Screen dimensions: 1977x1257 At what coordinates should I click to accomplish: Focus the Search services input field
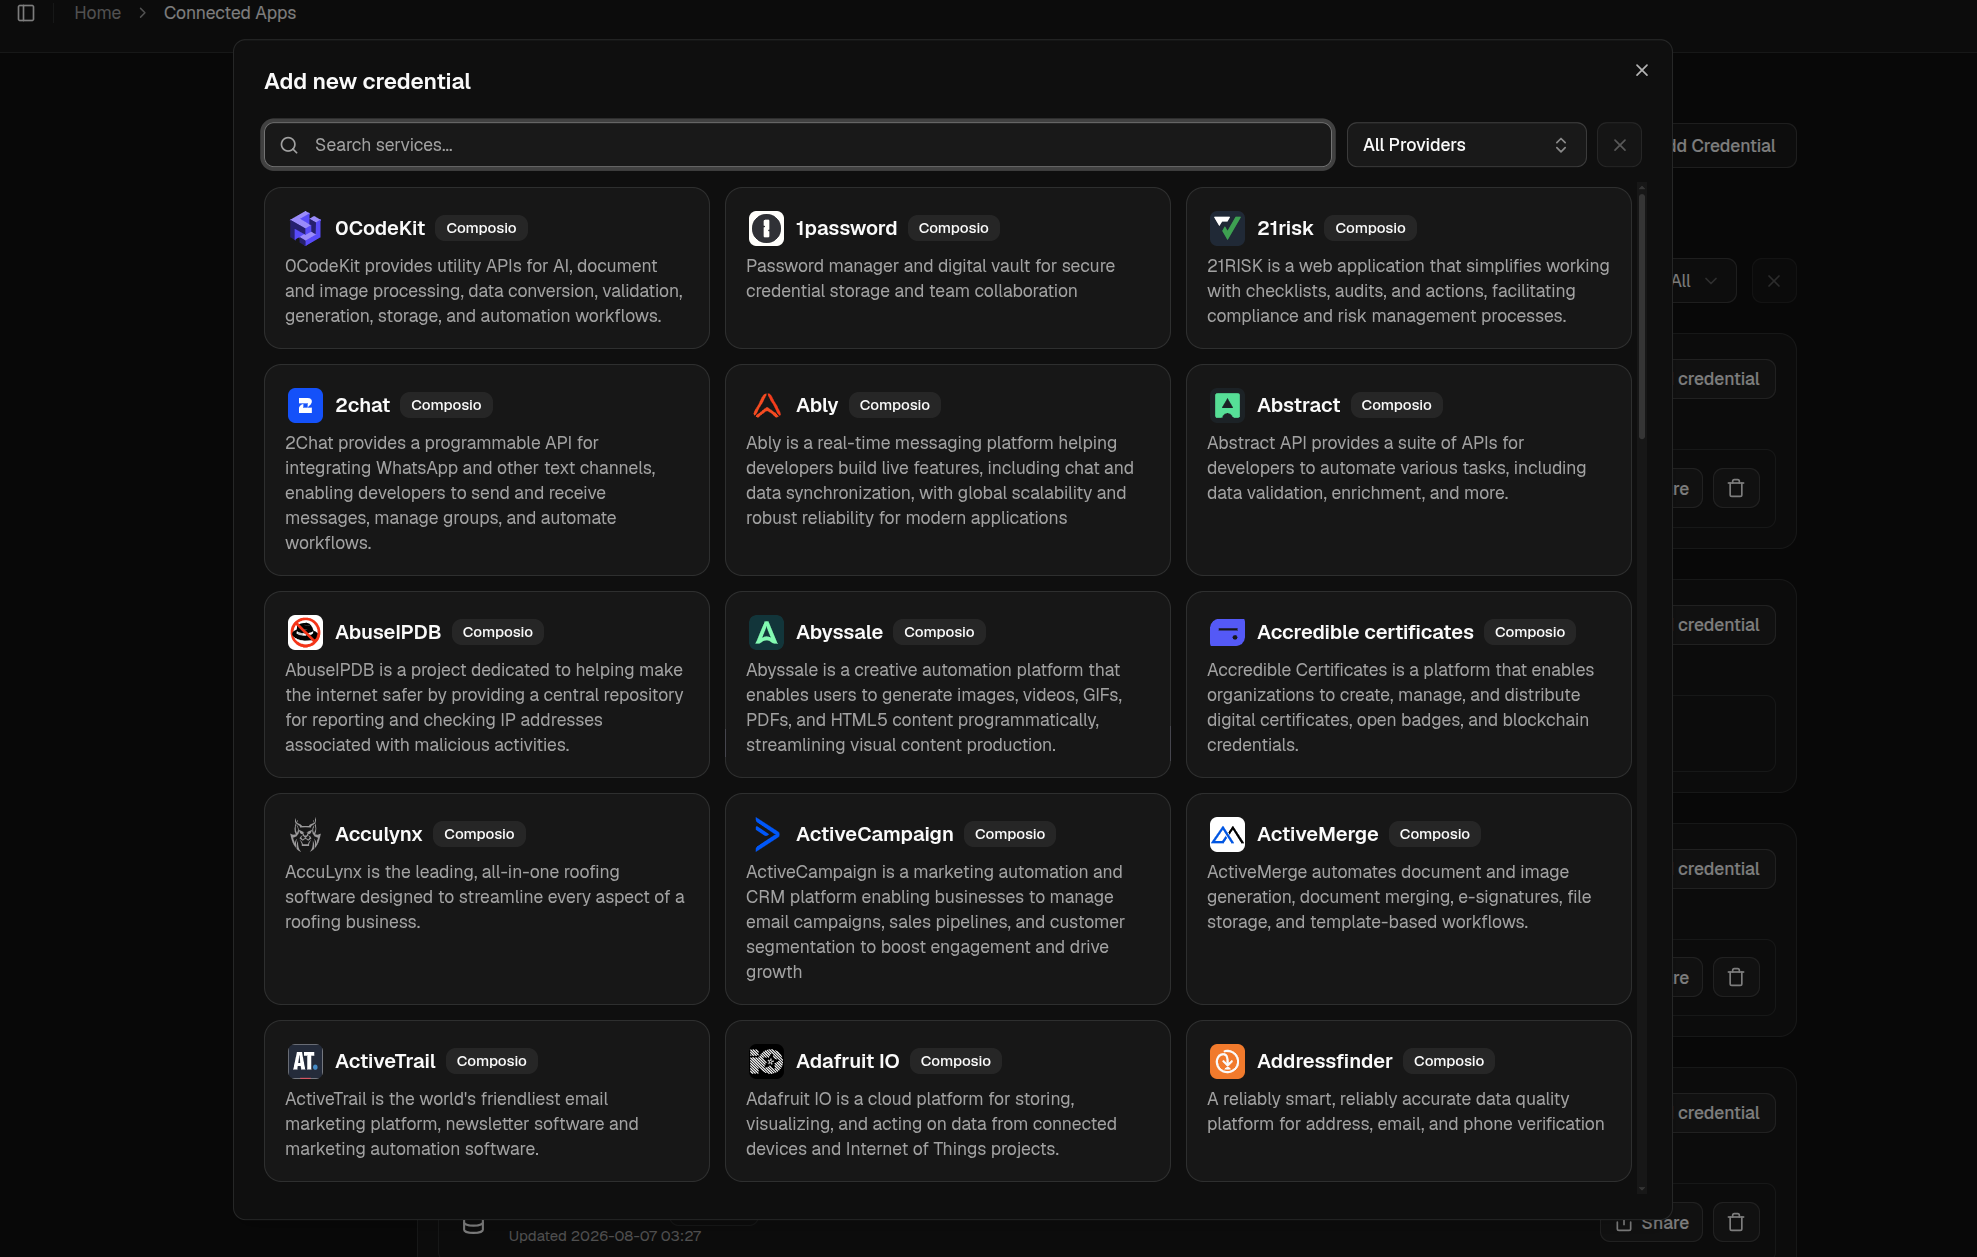pos(798,145)
